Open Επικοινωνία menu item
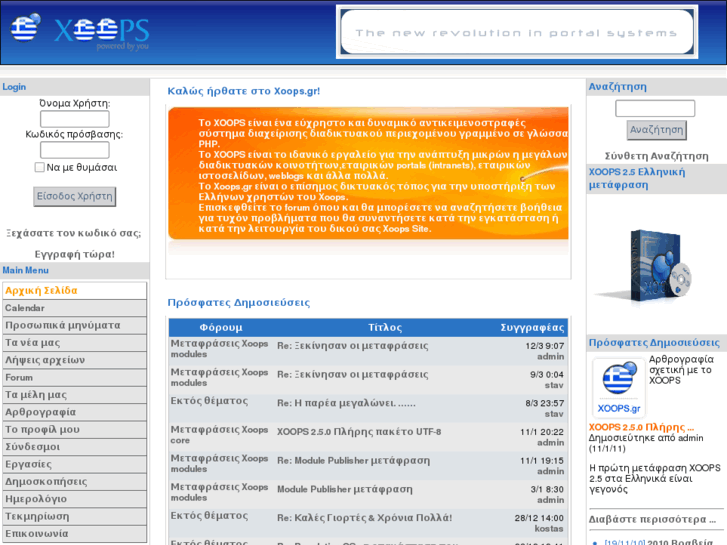This screenshot has height=545, width=727. (74, 534)
